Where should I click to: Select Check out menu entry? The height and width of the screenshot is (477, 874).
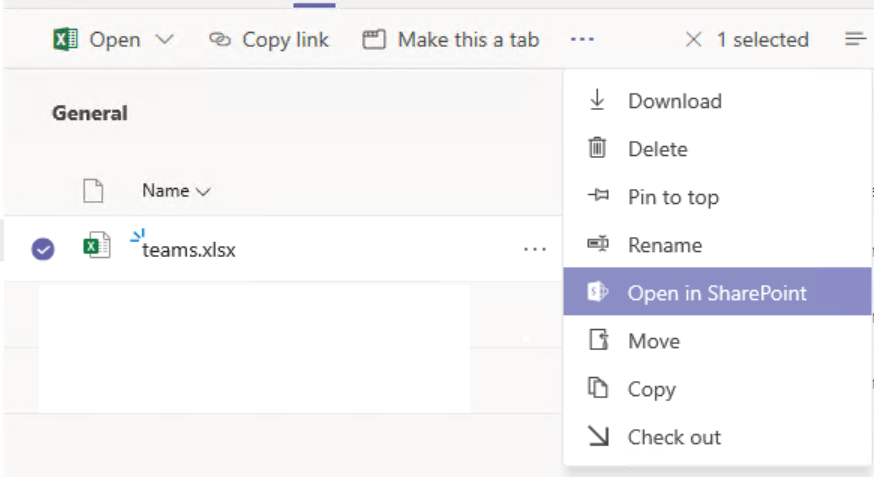click(717, 436)
